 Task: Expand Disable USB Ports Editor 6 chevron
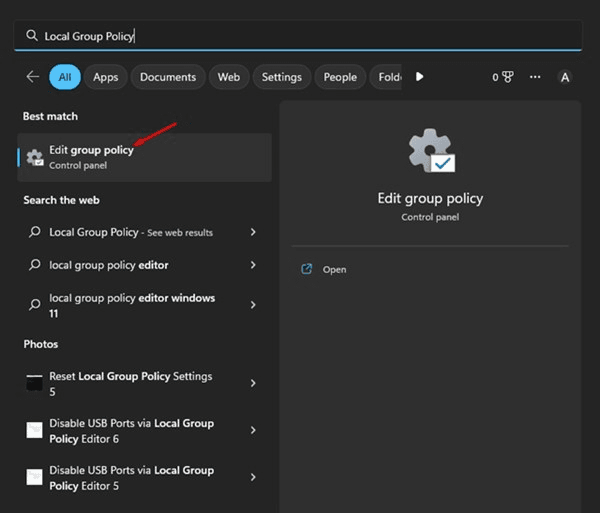point(253,430)
